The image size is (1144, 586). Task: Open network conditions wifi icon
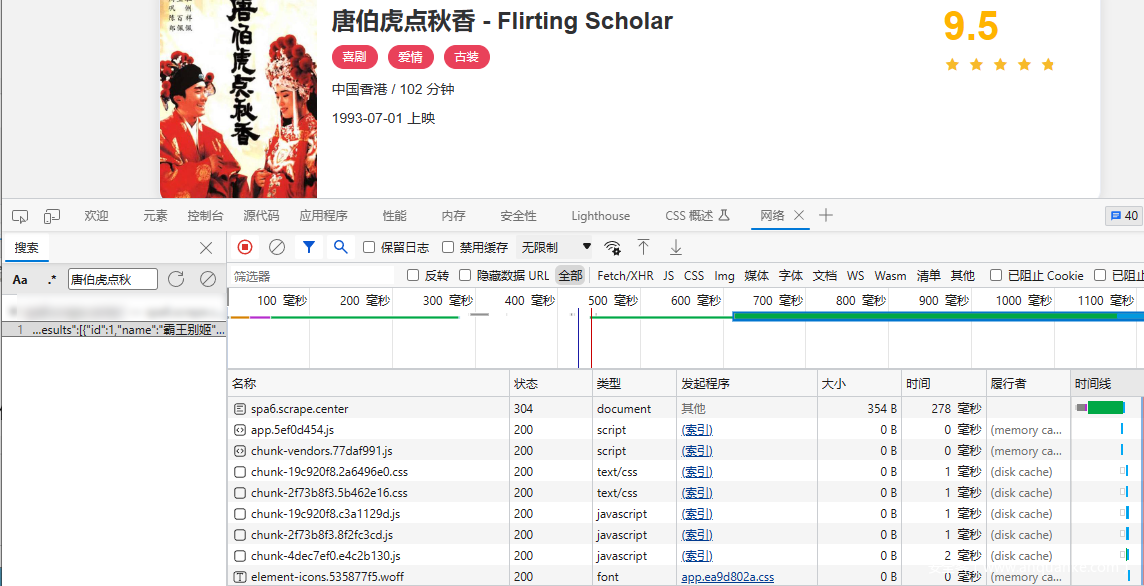click(x=612, y=247)
